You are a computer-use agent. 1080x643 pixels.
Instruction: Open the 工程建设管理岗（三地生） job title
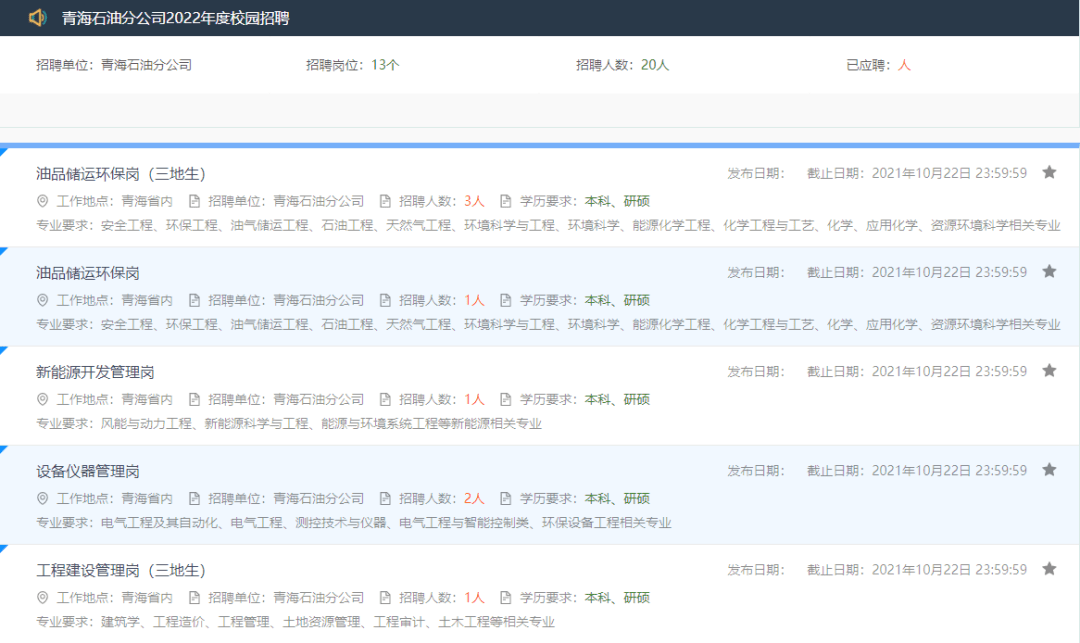tap(121, 571)
